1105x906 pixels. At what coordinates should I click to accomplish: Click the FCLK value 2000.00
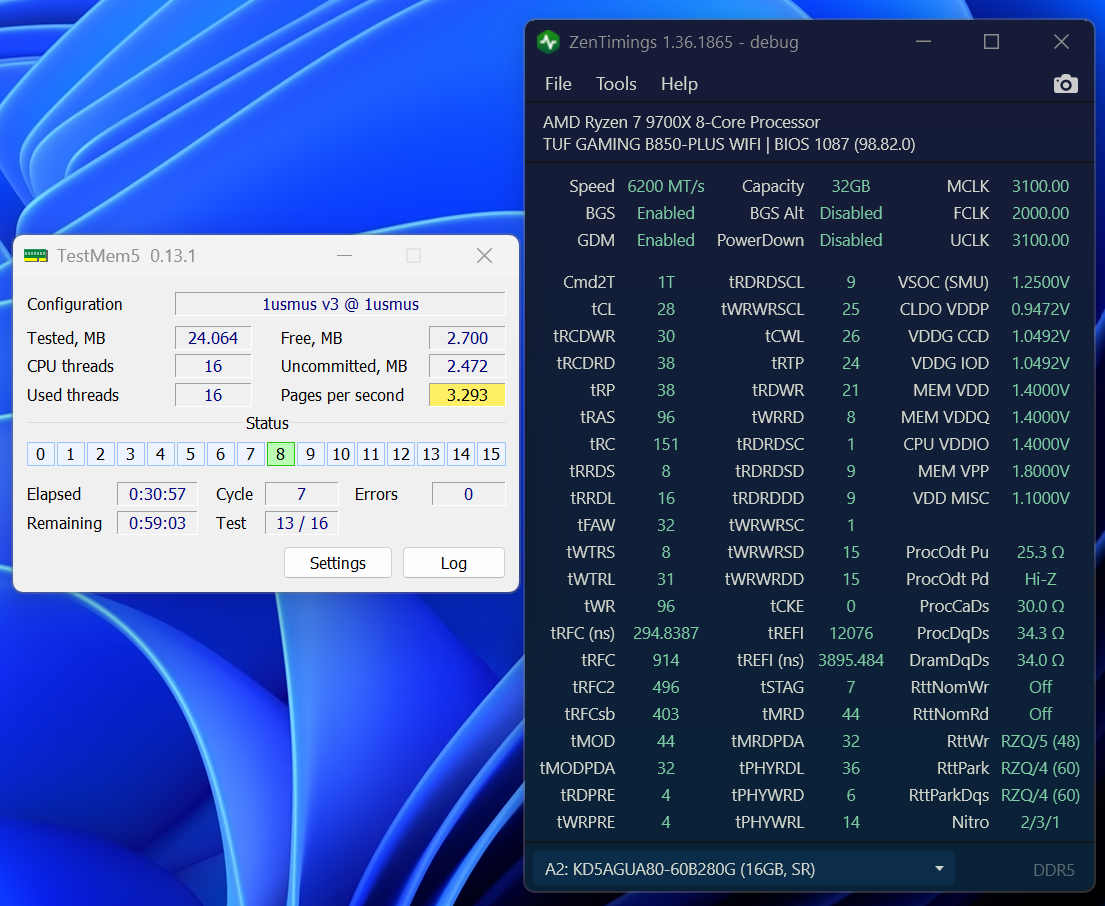(x=1040, y=213)
